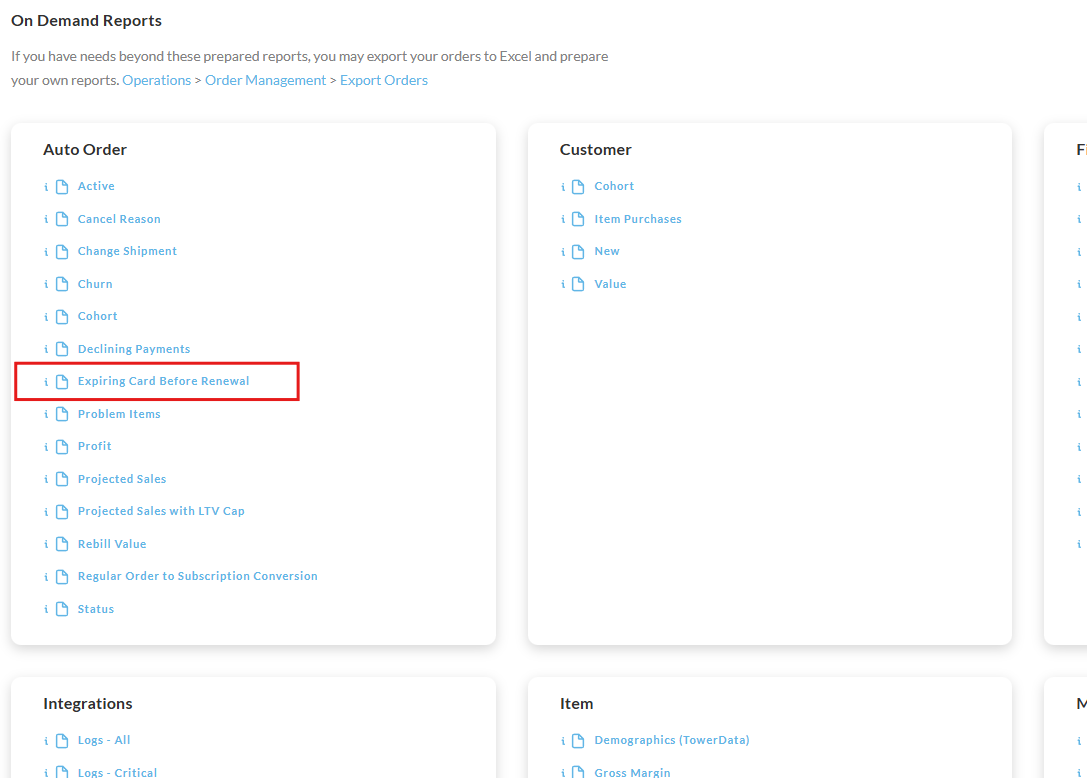The image size is (1087, 778).
Task: Open Projected Sales with LTV Cap report
Action: click(161, 511)
